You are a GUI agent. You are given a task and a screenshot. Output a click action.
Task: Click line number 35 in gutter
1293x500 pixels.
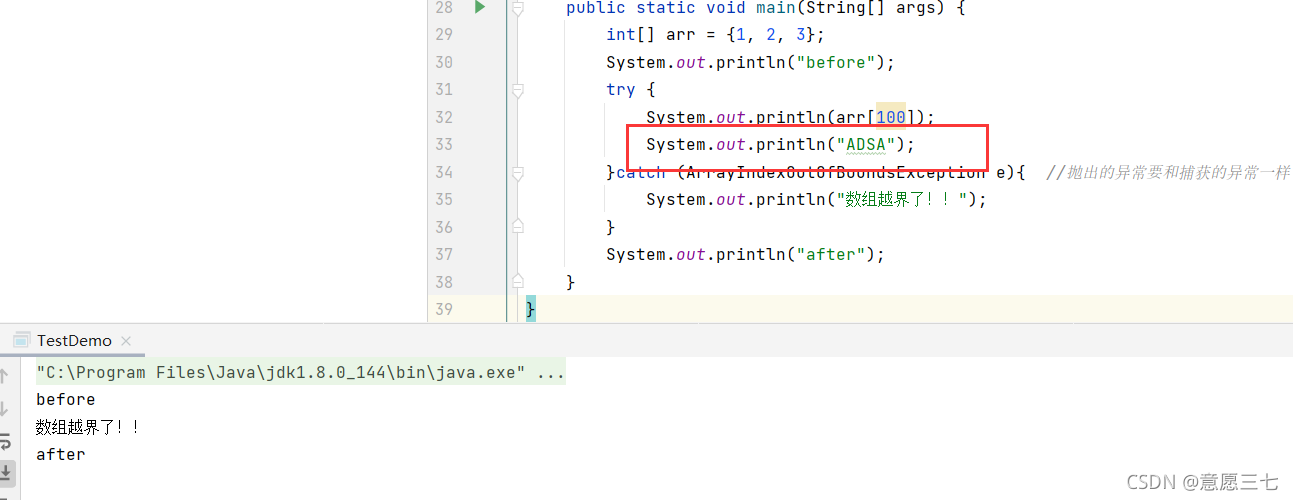442,199
